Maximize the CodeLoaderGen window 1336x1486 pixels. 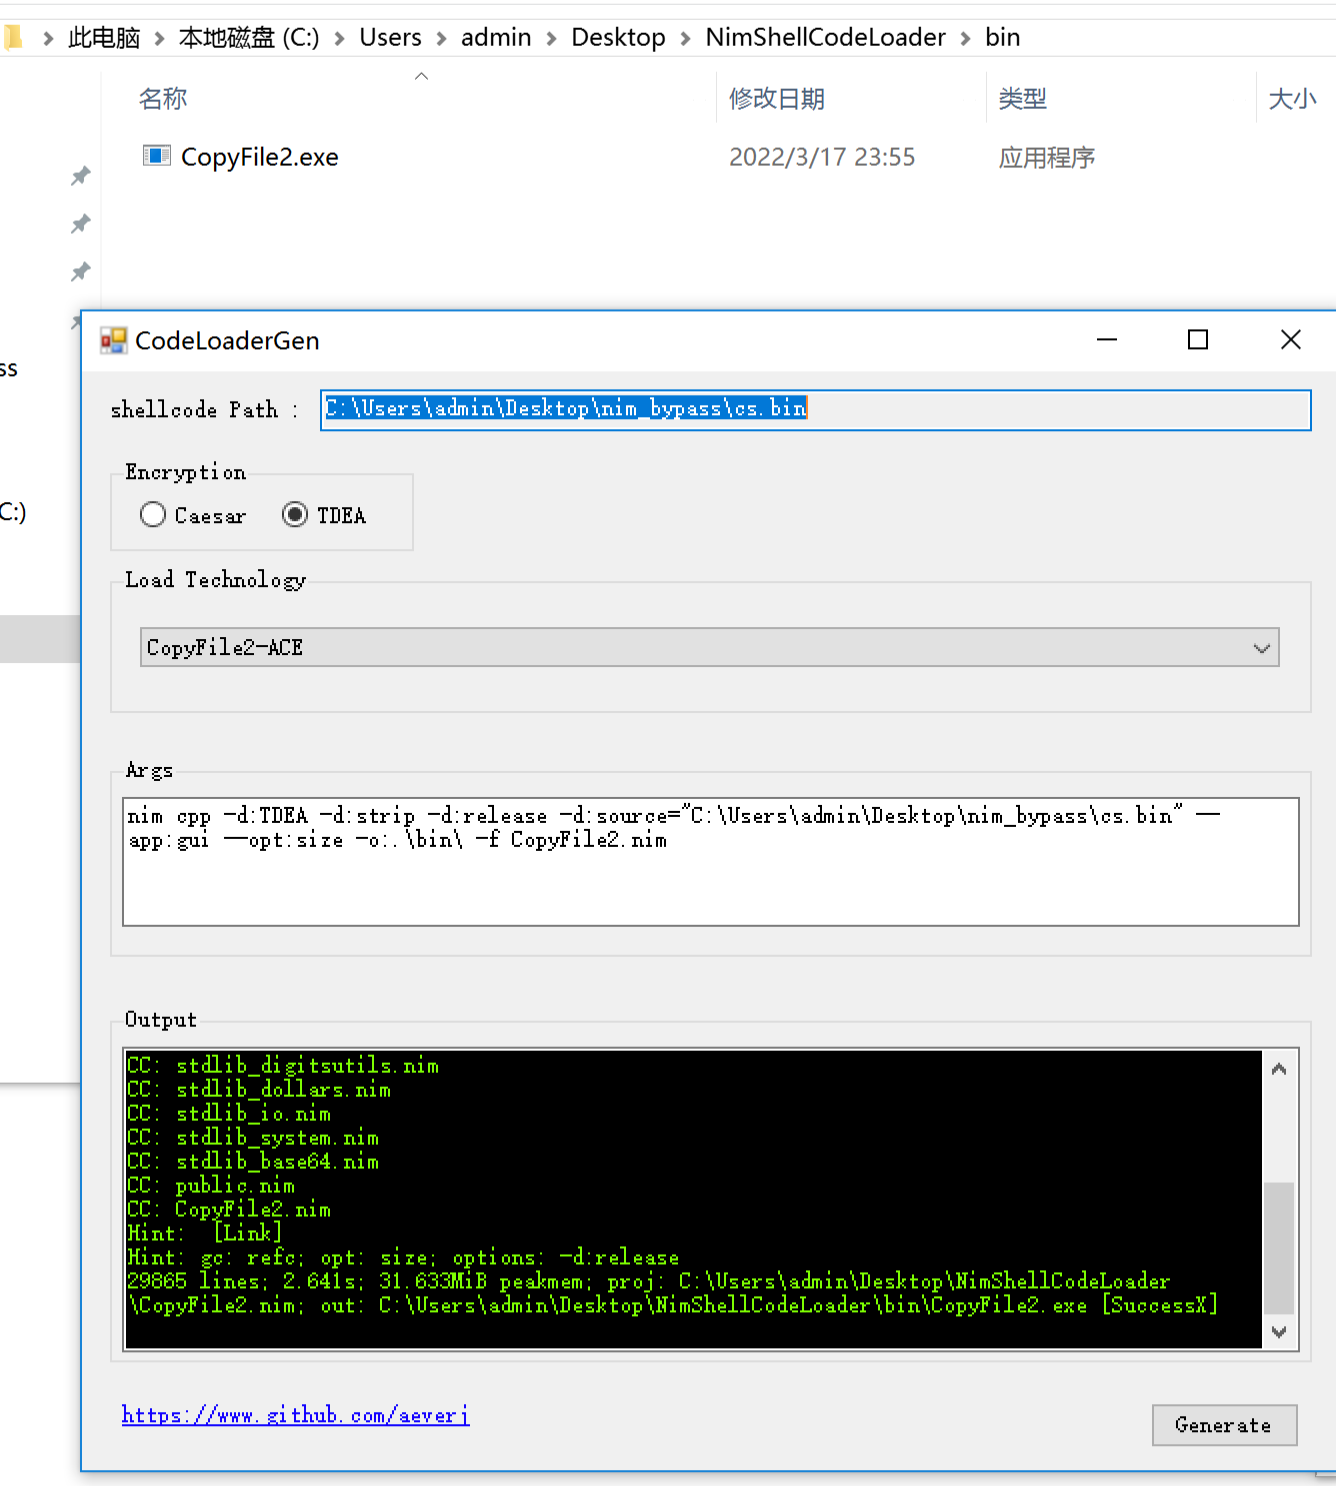coord(1198,340)
